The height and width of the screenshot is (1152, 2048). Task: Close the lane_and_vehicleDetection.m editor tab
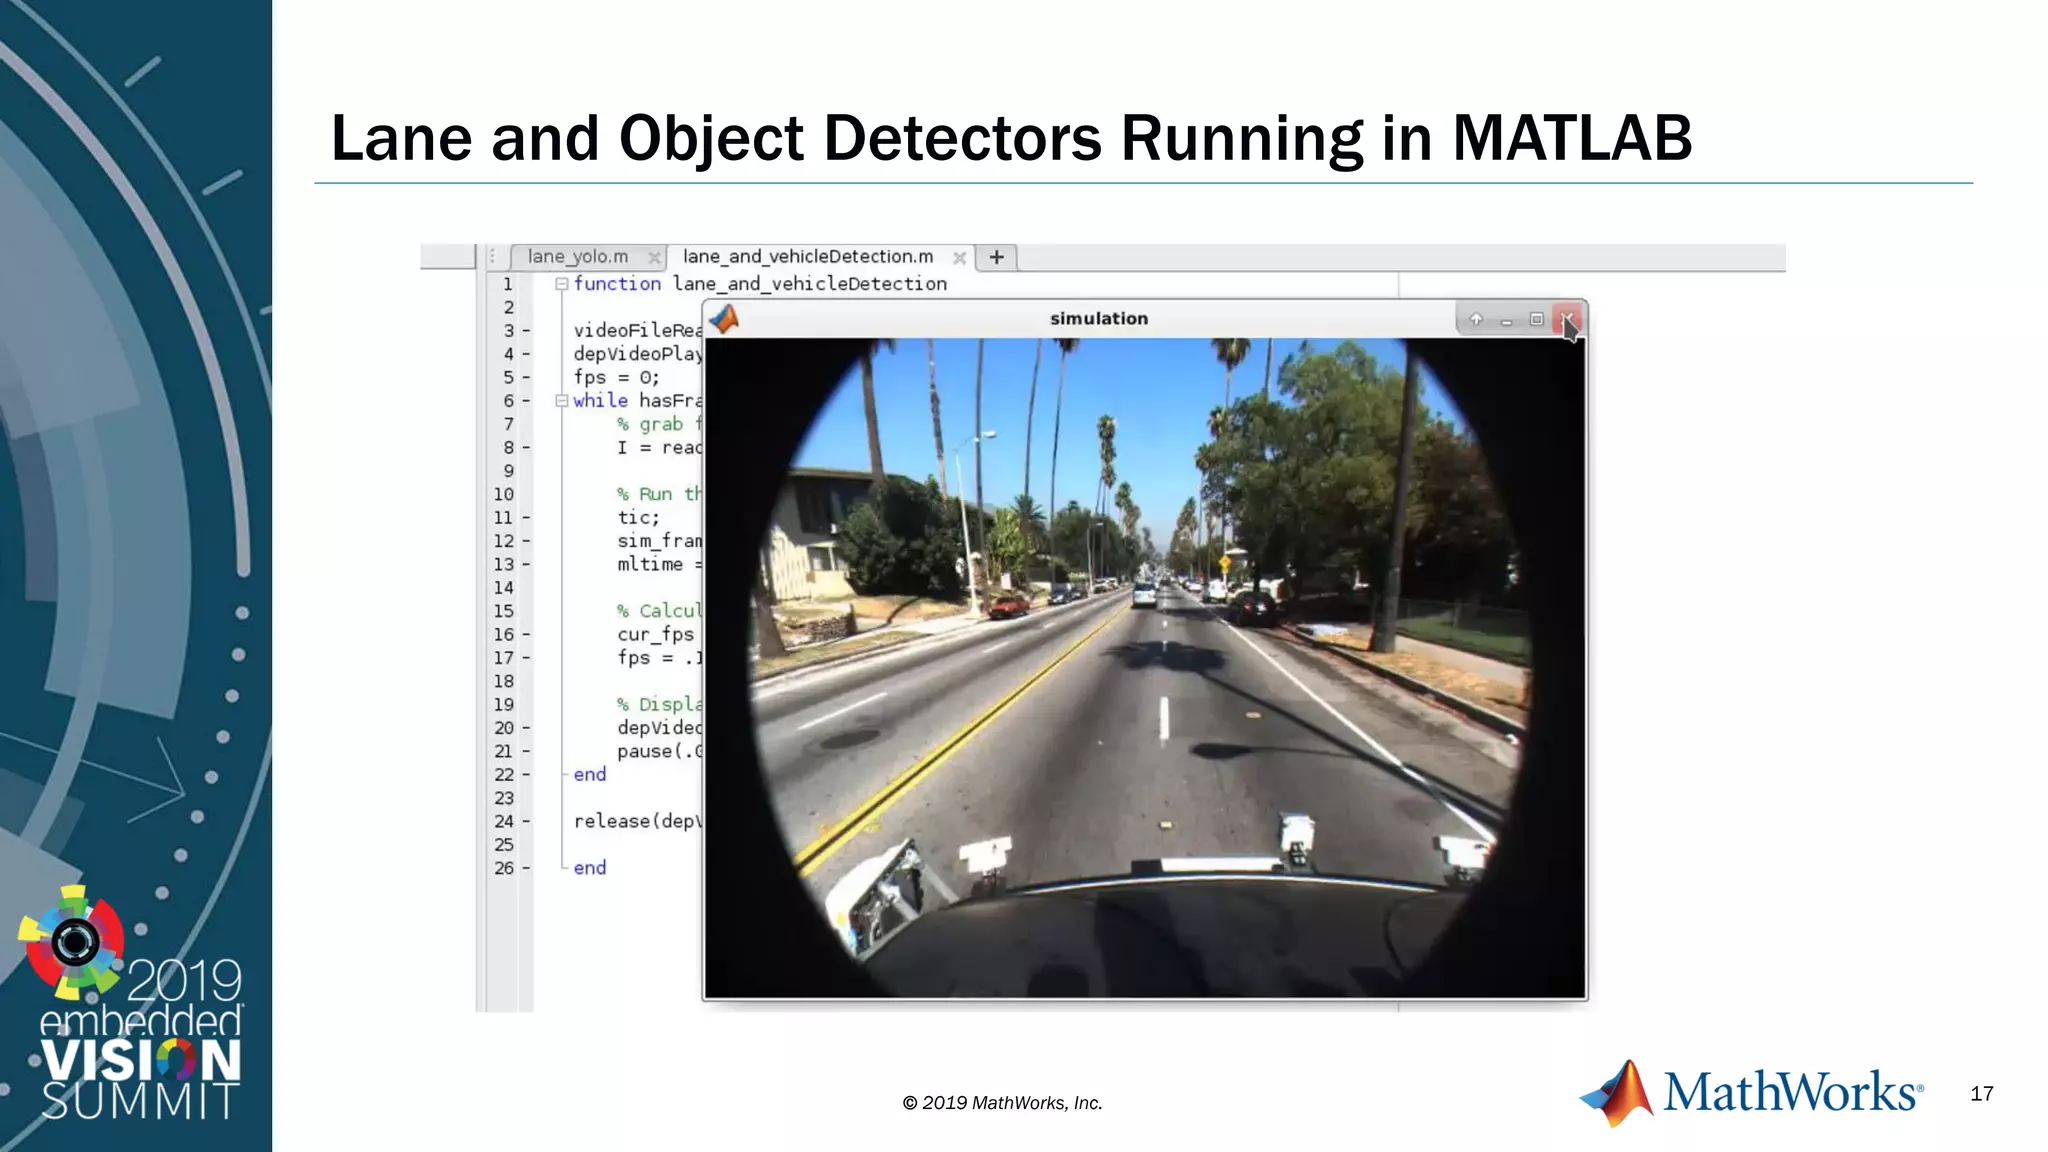[x=959, y=258]
